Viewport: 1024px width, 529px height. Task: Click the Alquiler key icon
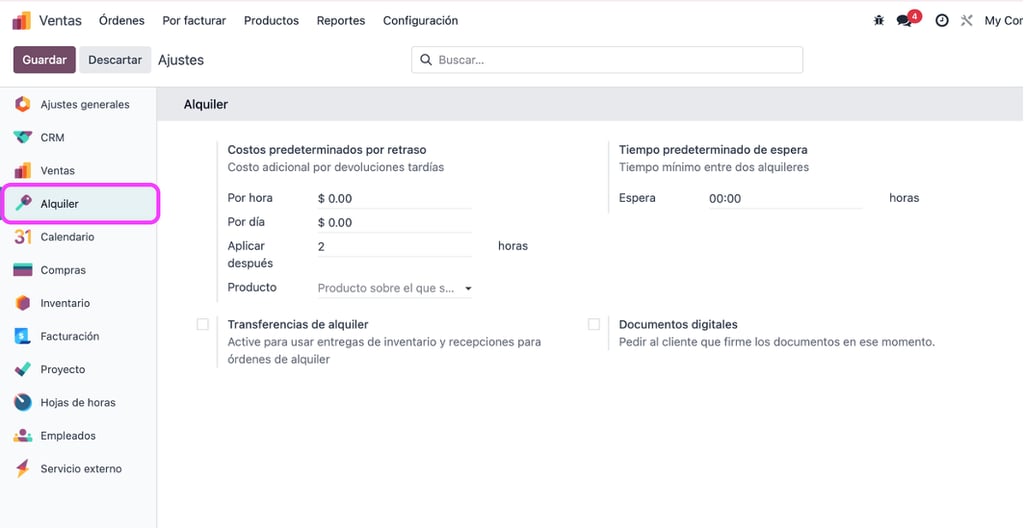(23, 203)
